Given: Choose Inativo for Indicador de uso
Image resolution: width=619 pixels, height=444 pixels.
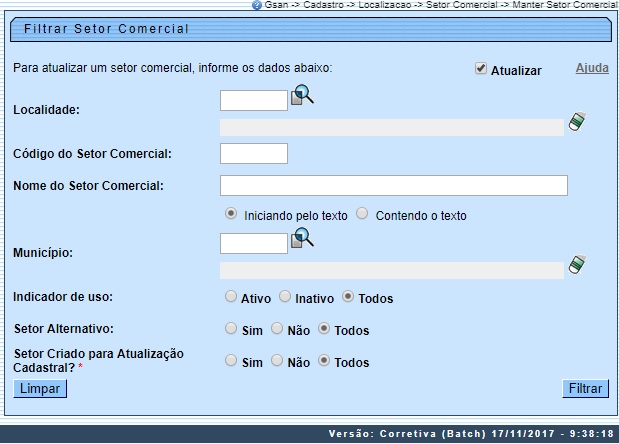Looking at the screenshot, I should (x=285, y=297).
